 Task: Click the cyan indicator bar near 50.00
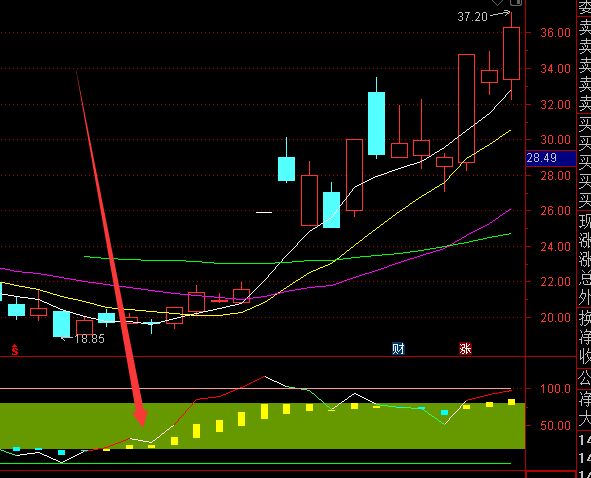[444, 412]
